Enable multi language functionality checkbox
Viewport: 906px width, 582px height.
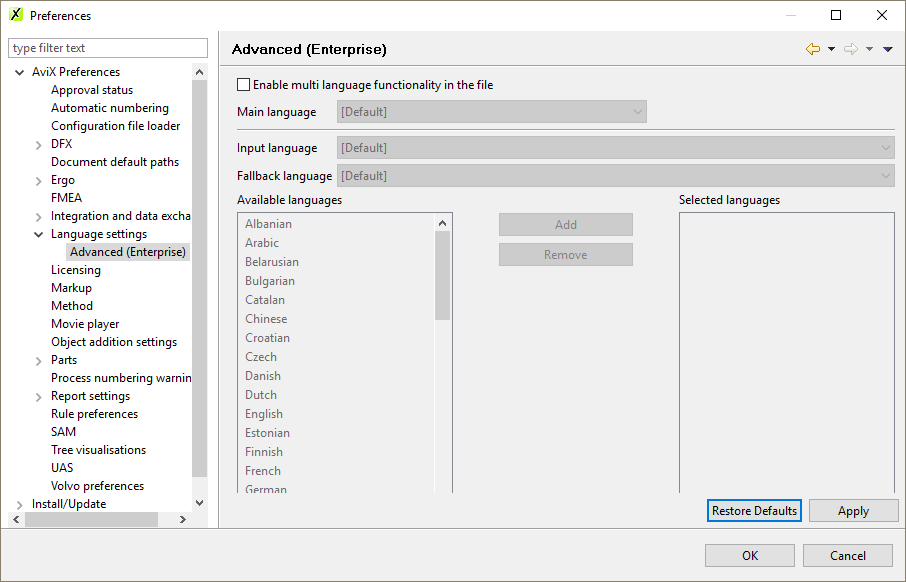coord(244,85)
